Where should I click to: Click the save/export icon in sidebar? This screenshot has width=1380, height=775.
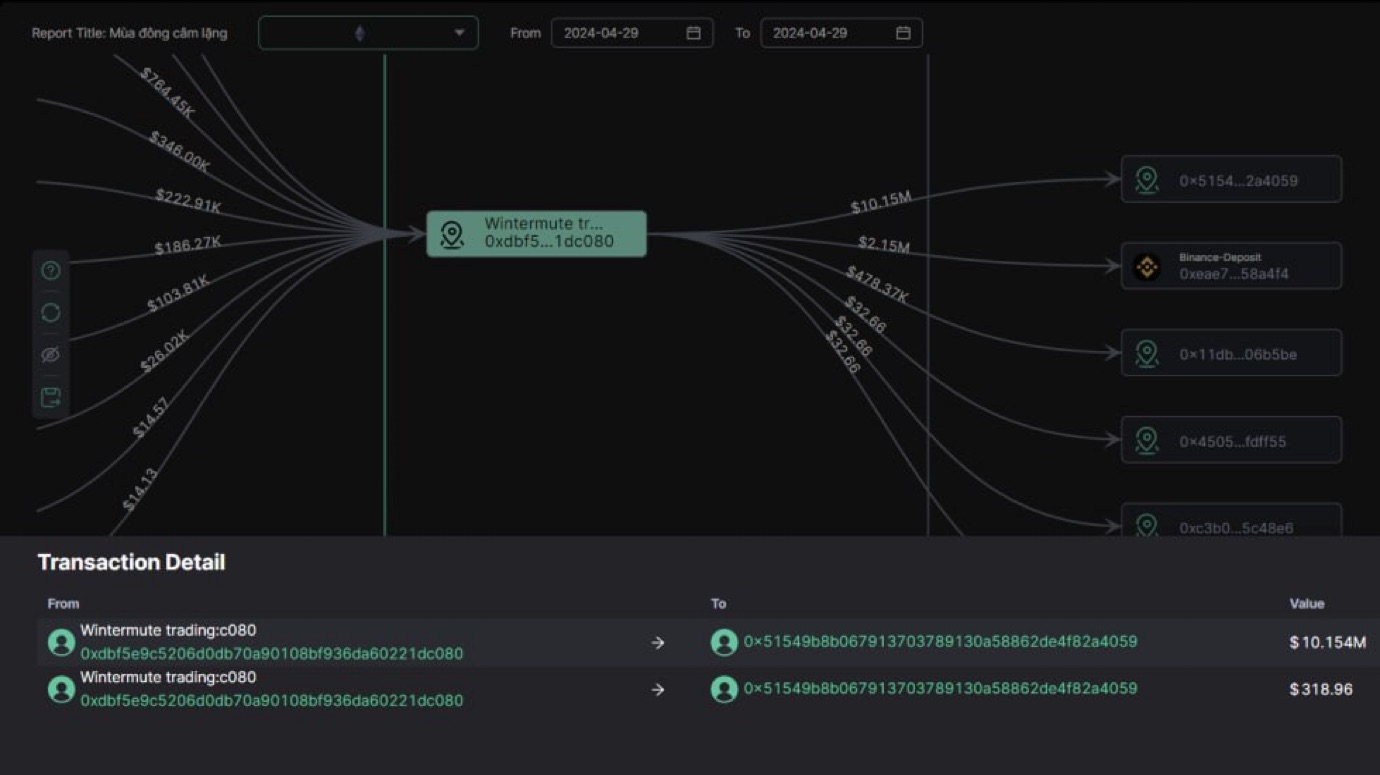click(x=51, y=397)
